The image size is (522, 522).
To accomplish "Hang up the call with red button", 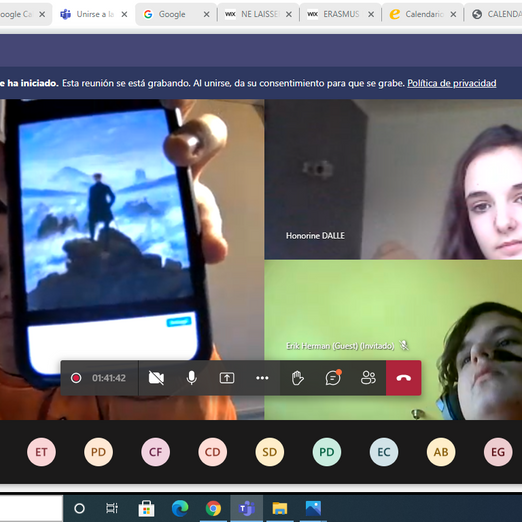I will (x=404, y=378).
